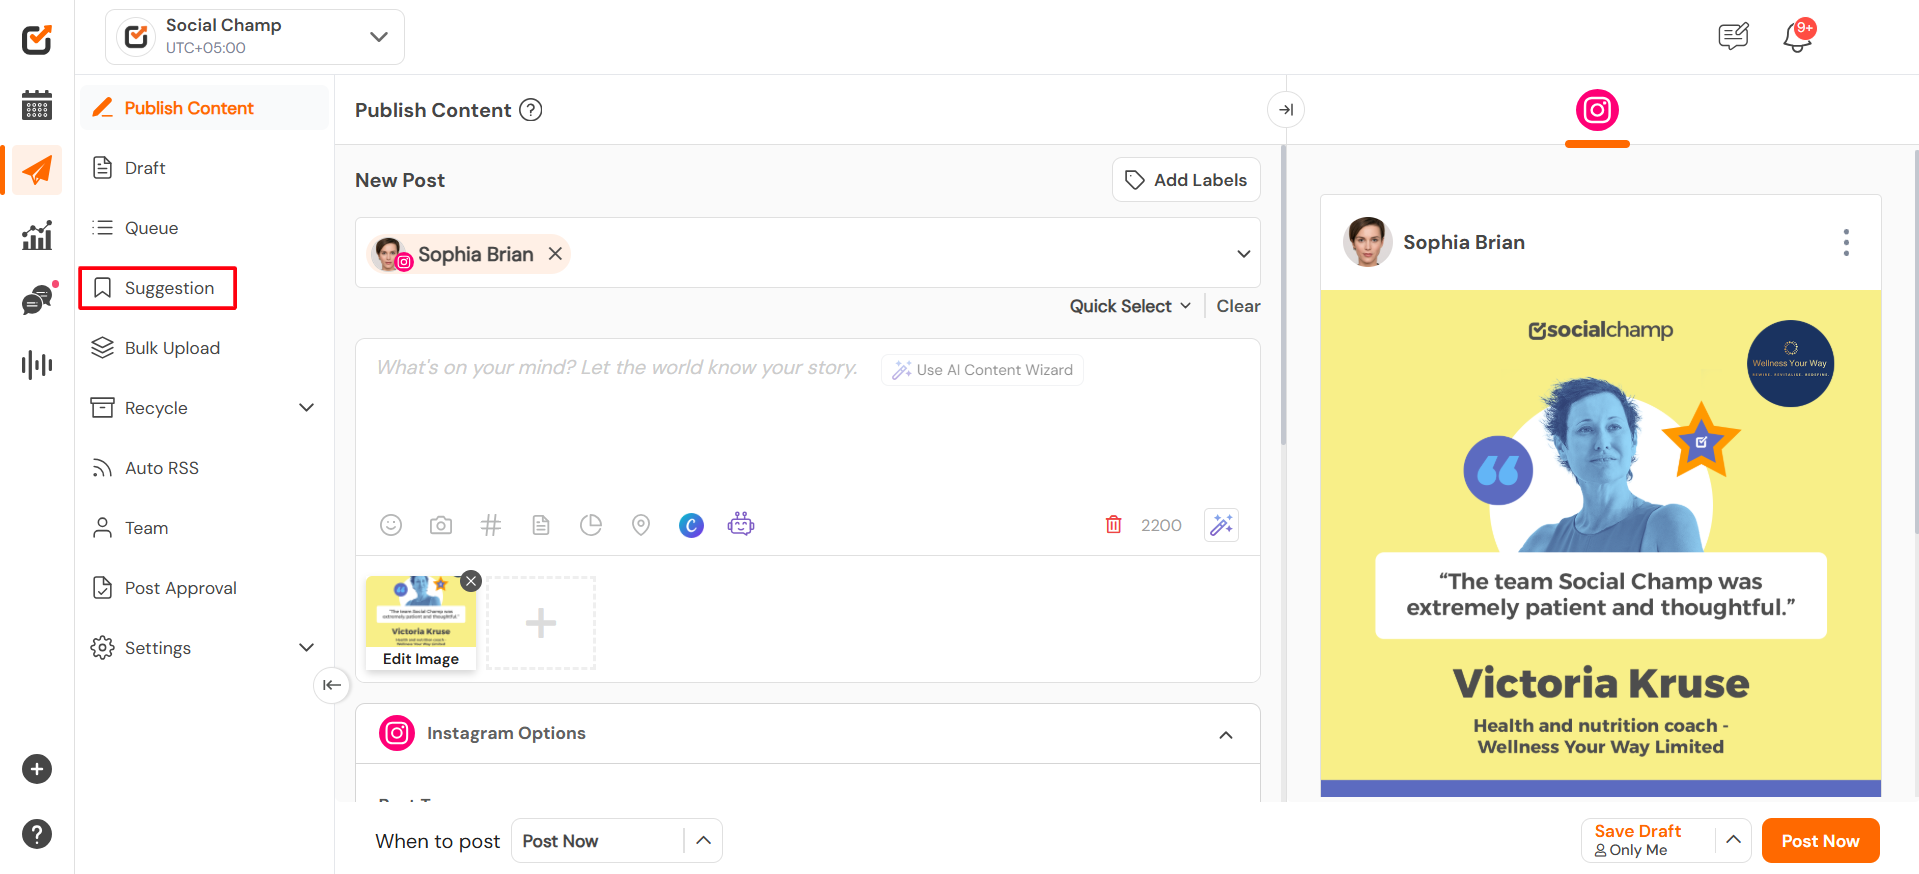Image resolution: width=1919 pixels, height=874 pixels.
Task: Collapse the Instagram Options section
Action: click(x=1226, y=735)
